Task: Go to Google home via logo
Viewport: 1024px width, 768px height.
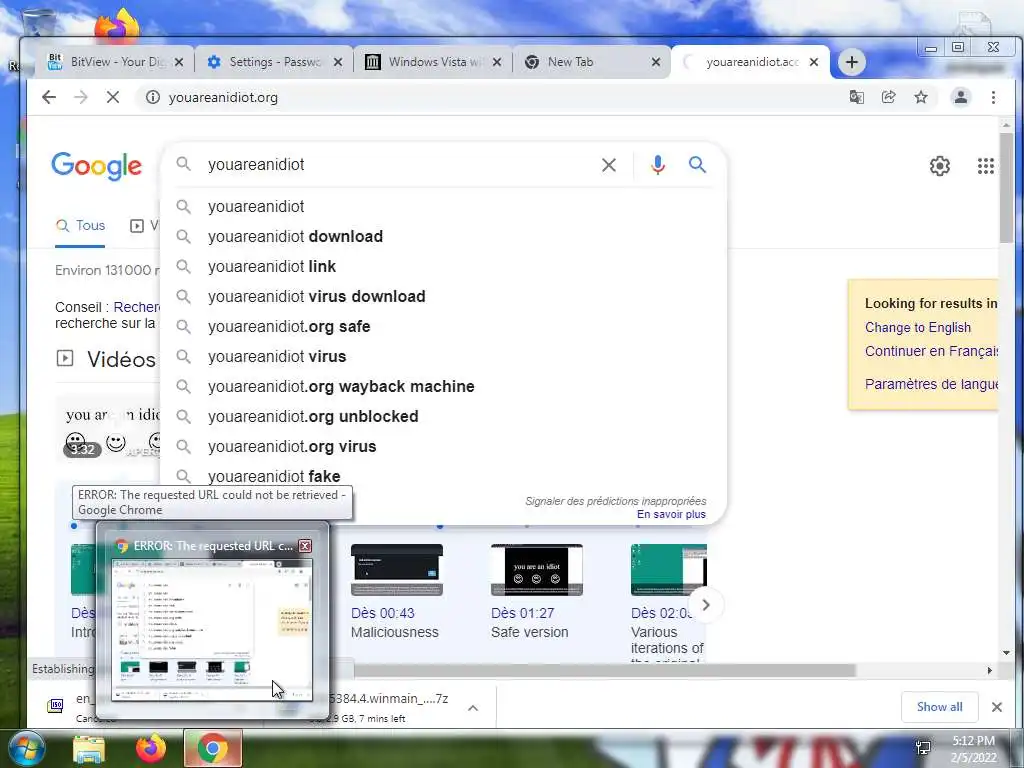Action: [x=97, y=166]
